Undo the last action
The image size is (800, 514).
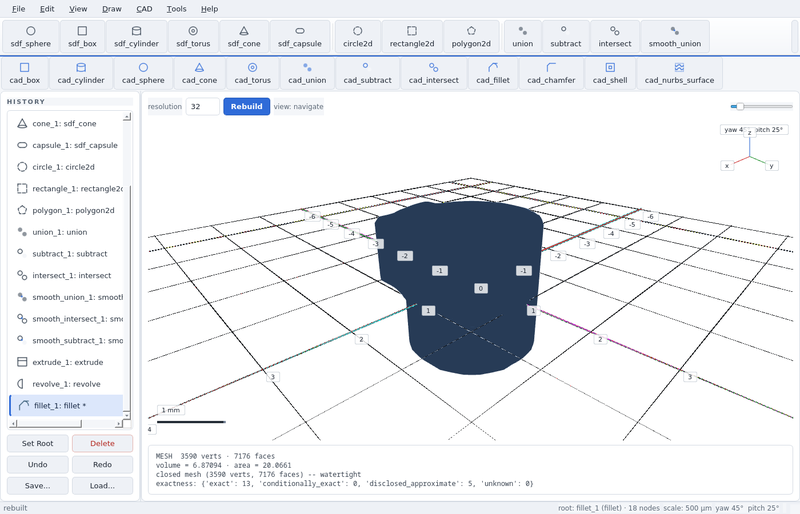[38, 464]
